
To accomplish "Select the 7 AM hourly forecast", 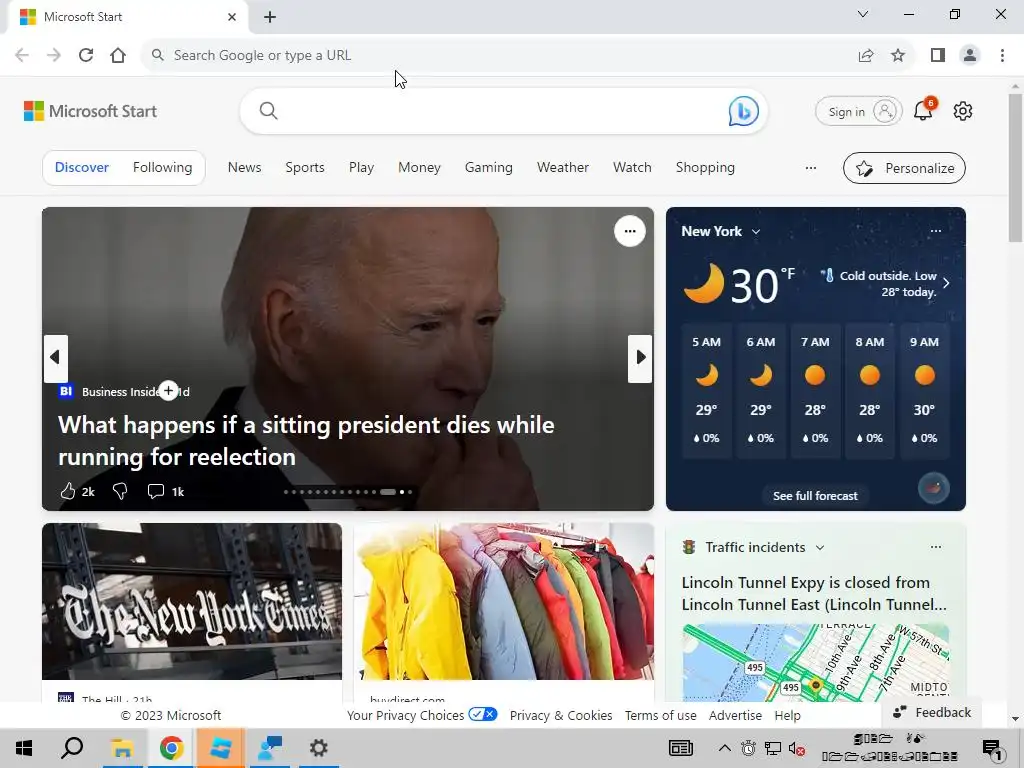I will point(815,390).
